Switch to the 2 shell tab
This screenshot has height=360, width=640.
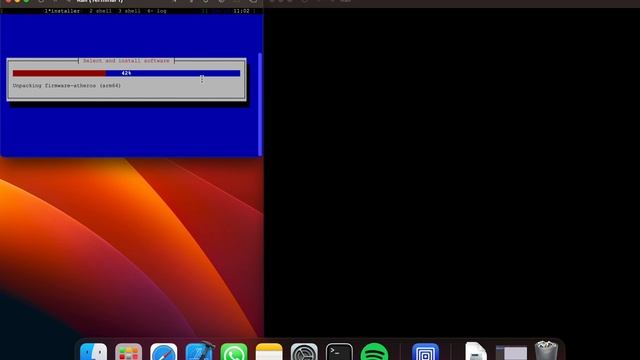coord(100,11)
